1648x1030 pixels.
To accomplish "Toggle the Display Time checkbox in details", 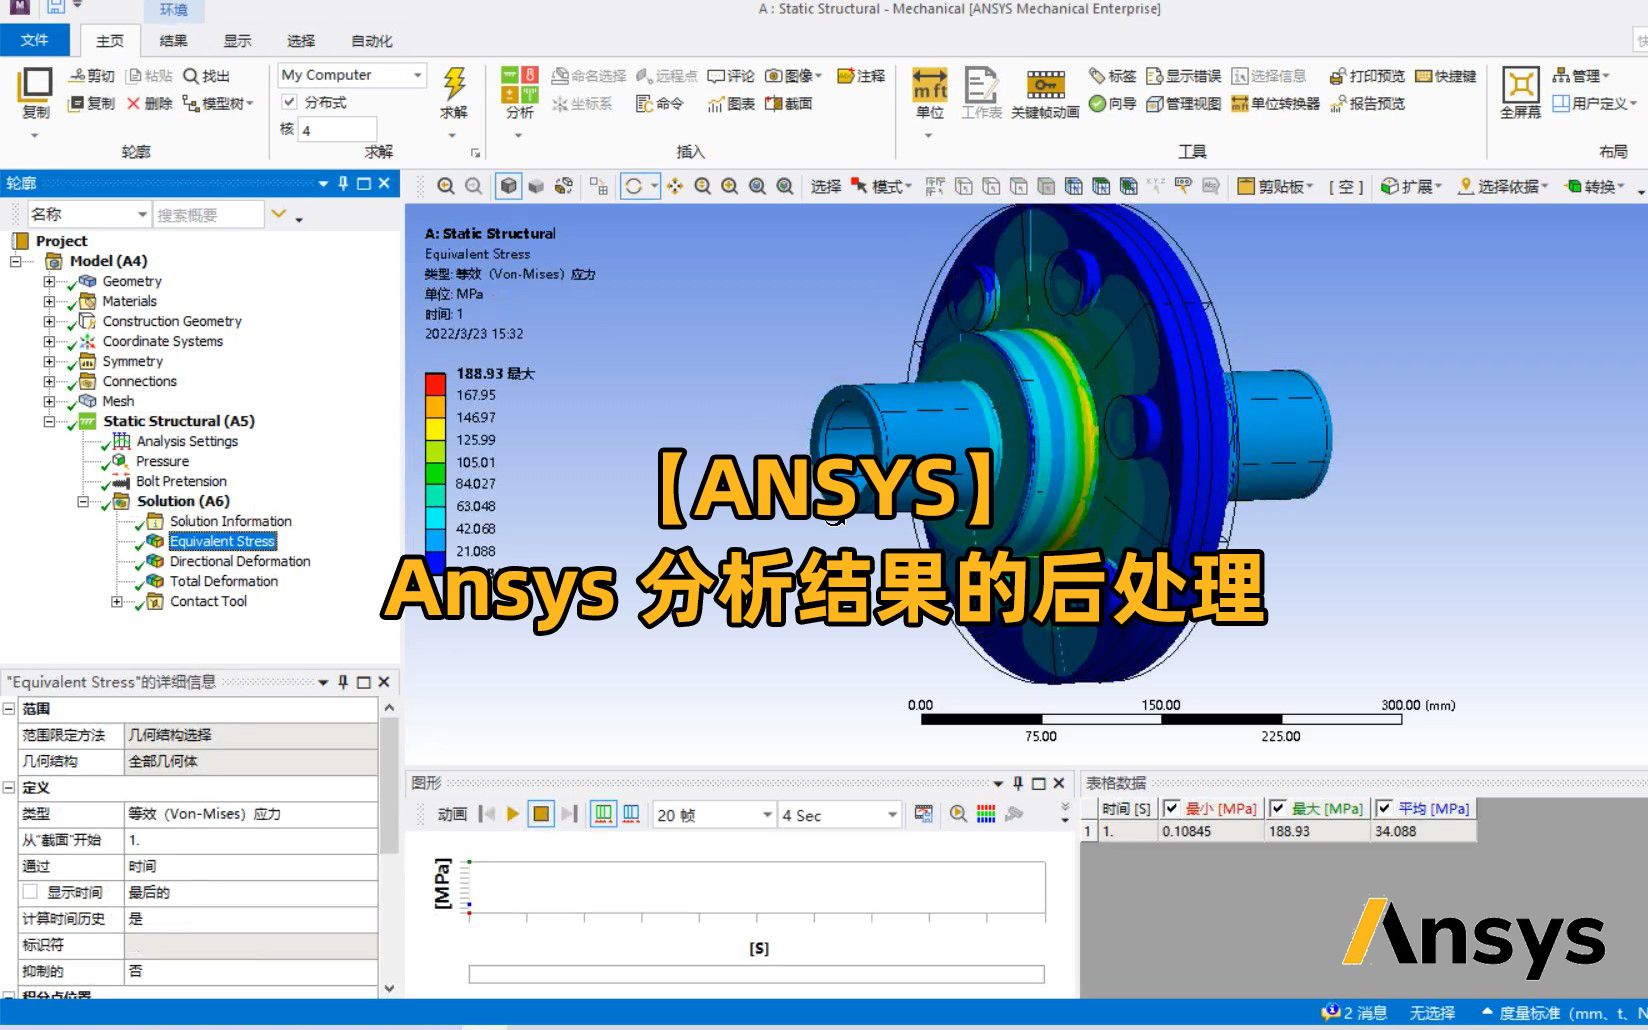I will pos(30,892).
